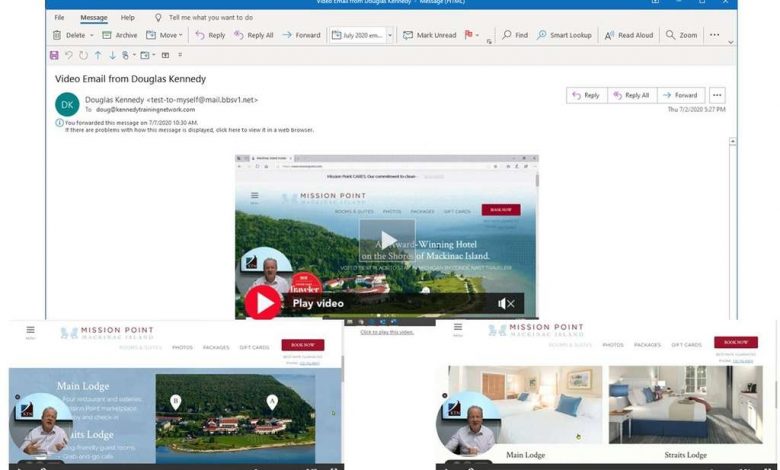Click Reply All button in the message header
The width and height of the screenshot is (780, 470).
(x=632, y=95)
